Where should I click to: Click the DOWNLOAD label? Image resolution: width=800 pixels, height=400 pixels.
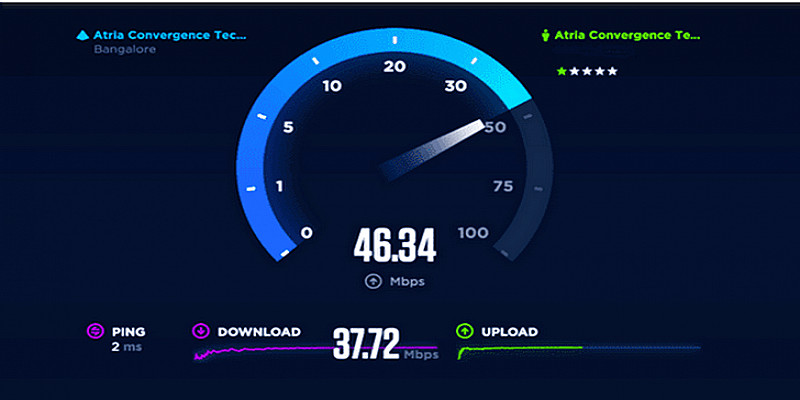(259, 332)
